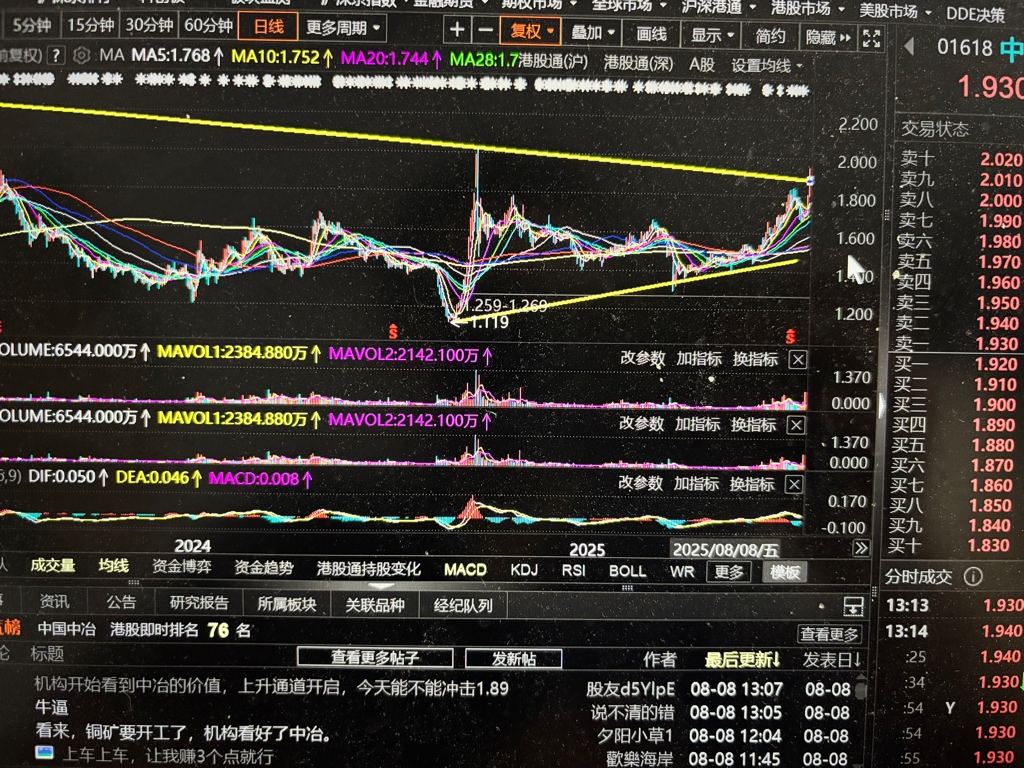
Task: Click the 模板 template button
Action: click(784, 572)
